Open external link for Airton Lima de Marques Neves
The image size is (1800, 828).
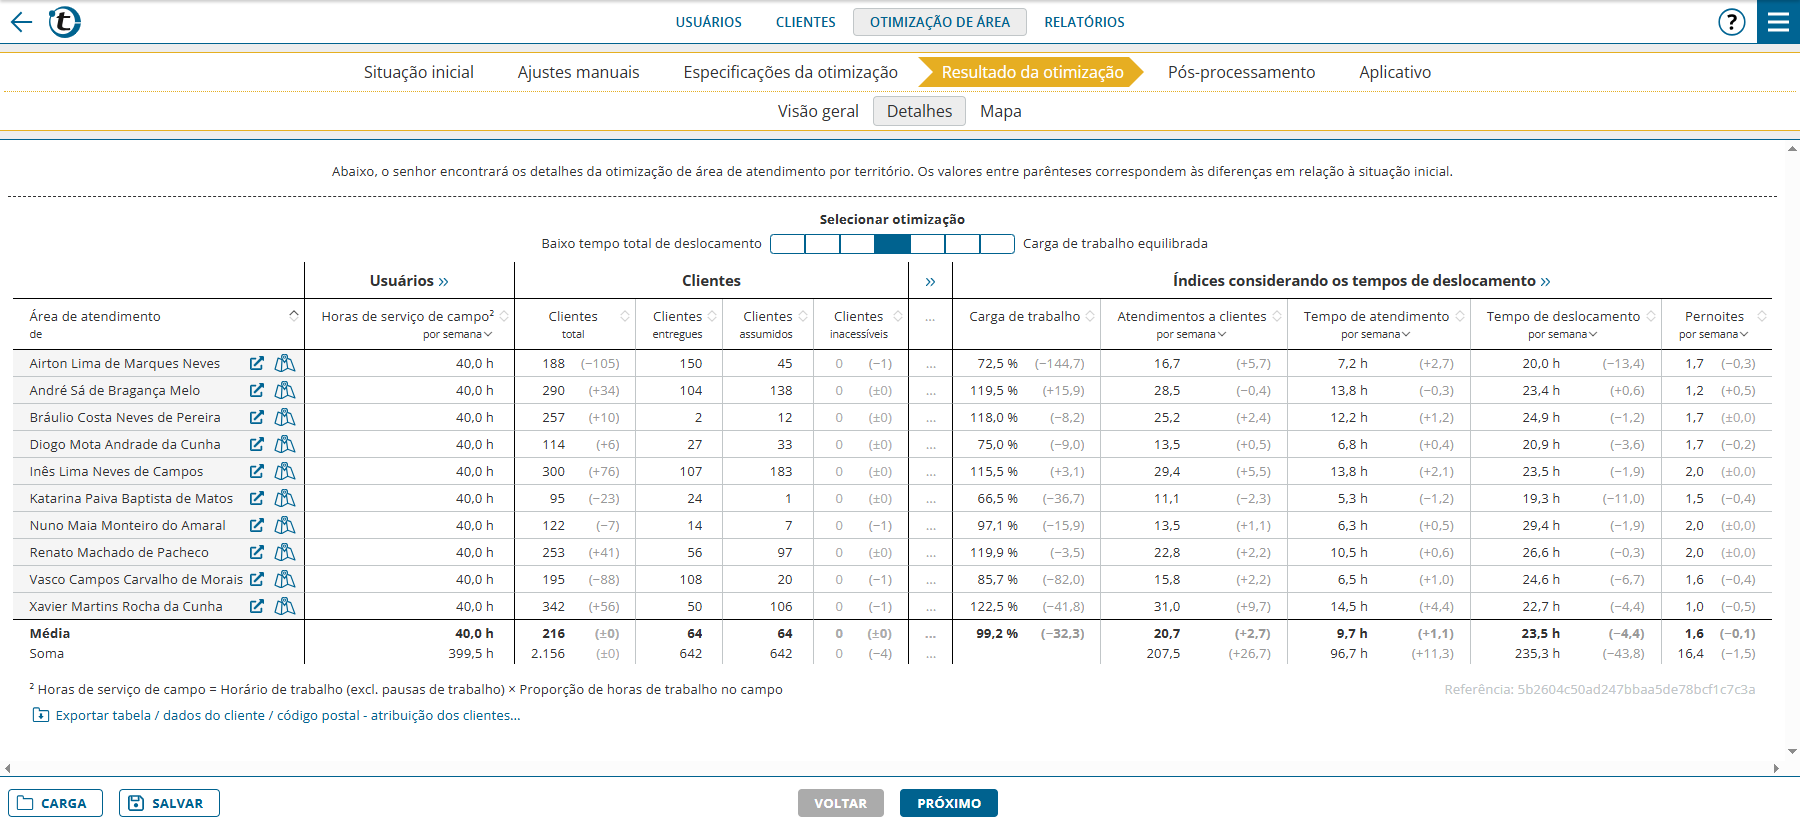point(257,363)
